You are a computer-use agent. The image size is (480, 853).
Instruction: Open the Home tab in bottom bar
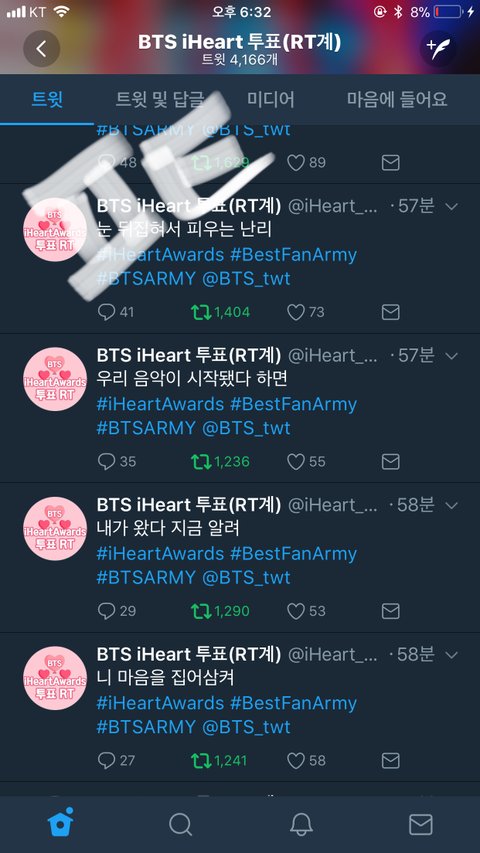pos(61,824)
